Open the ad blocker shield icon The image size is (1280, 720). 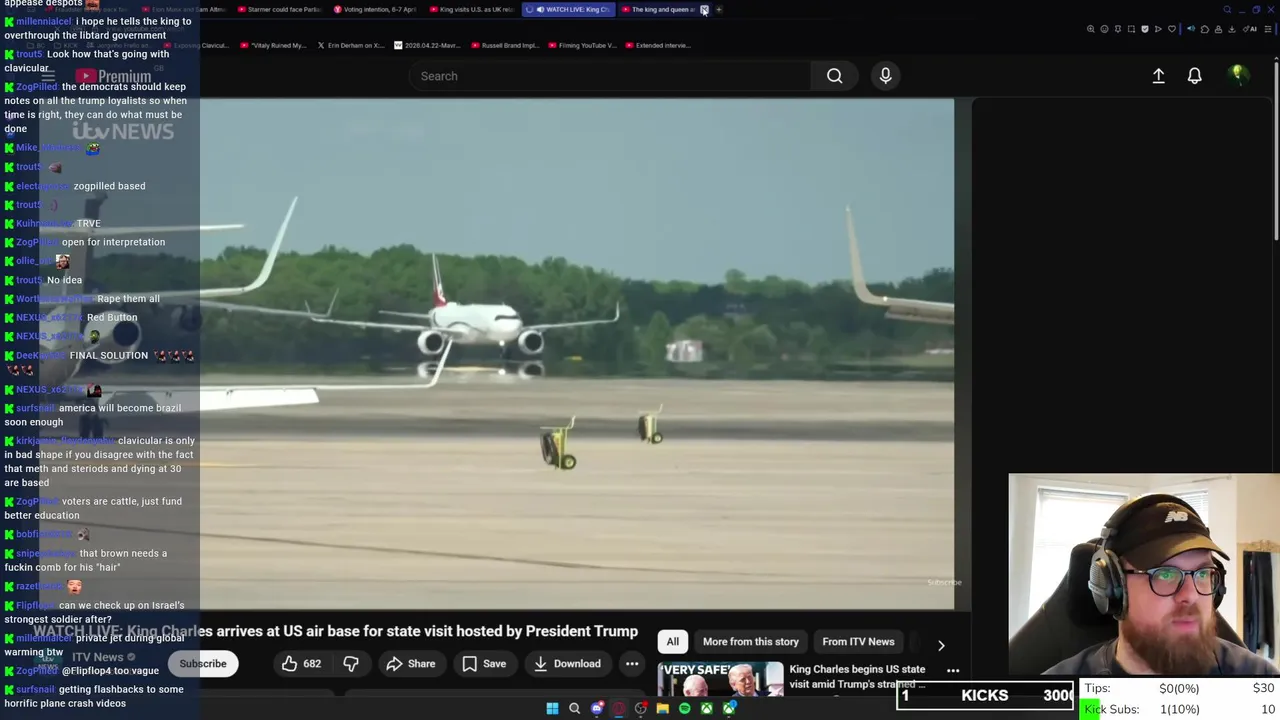[x=1145, y=29]
